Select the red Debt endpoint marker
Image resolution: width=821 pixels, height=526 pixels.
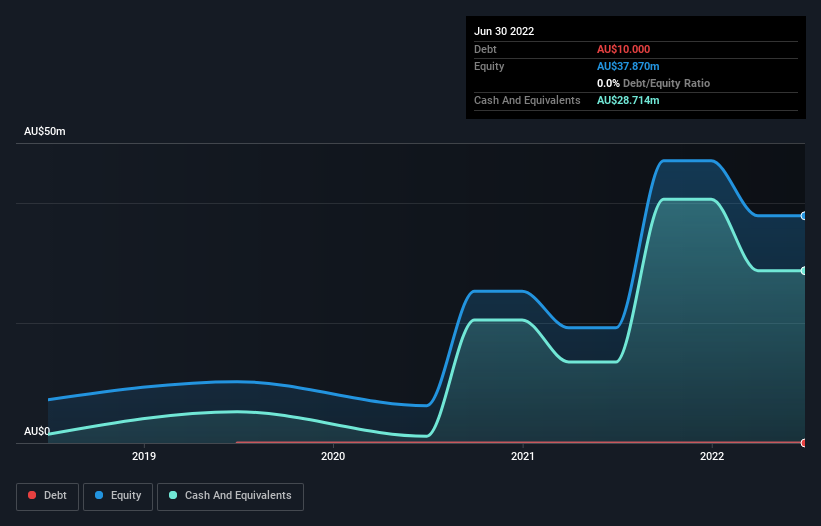(804, 443)
